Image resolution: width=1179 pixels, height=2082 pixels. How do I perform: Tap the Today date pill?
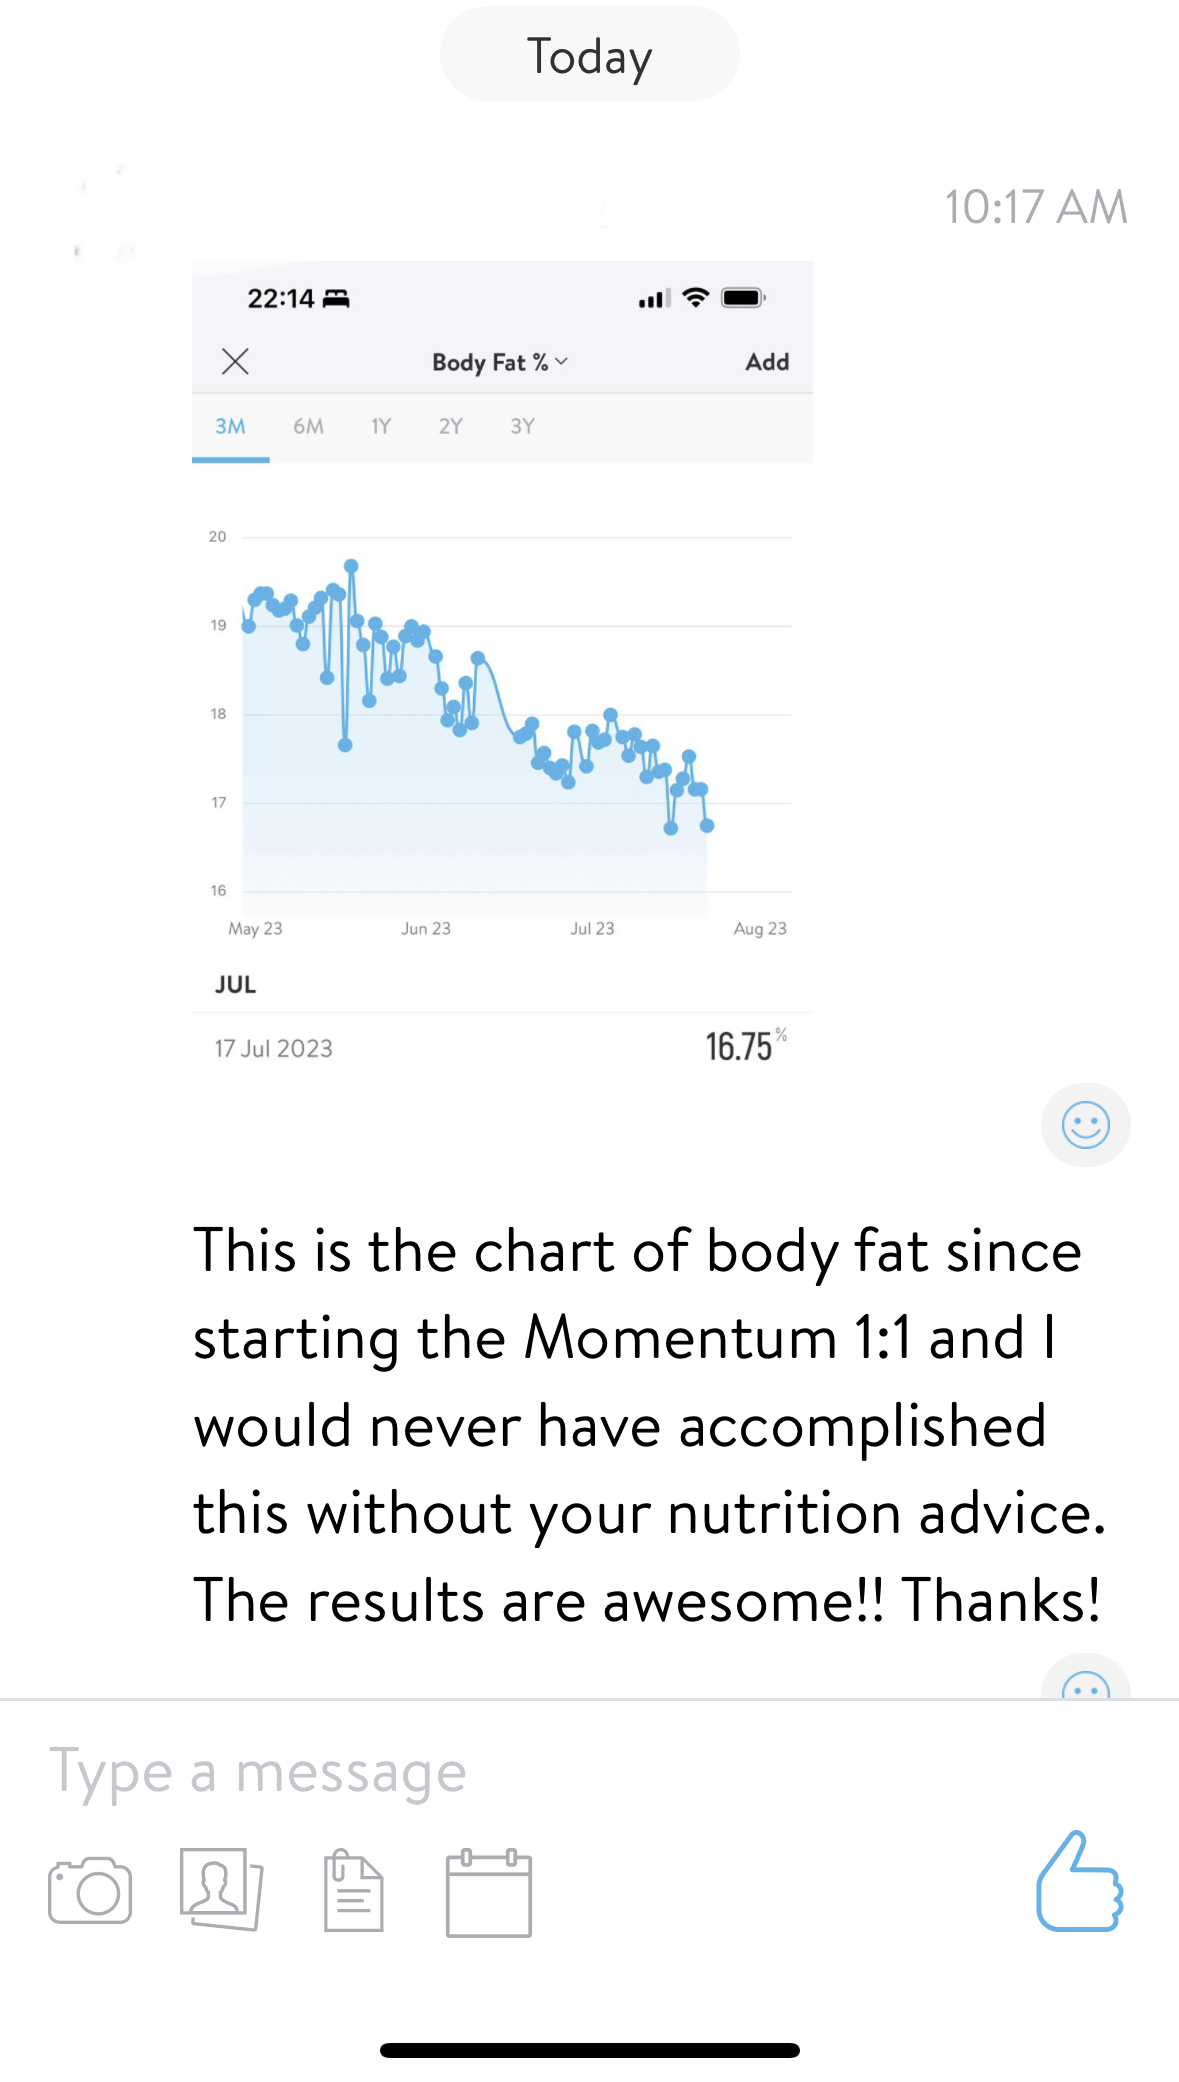pyautogui.click(x=589, y=55)
